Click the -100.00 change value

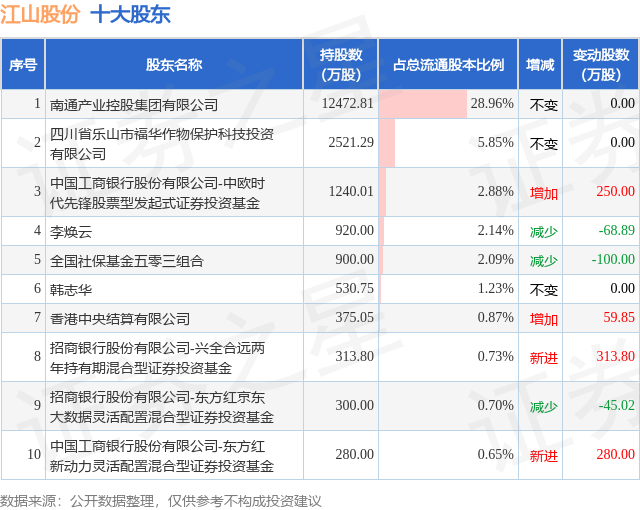point(613,259)
